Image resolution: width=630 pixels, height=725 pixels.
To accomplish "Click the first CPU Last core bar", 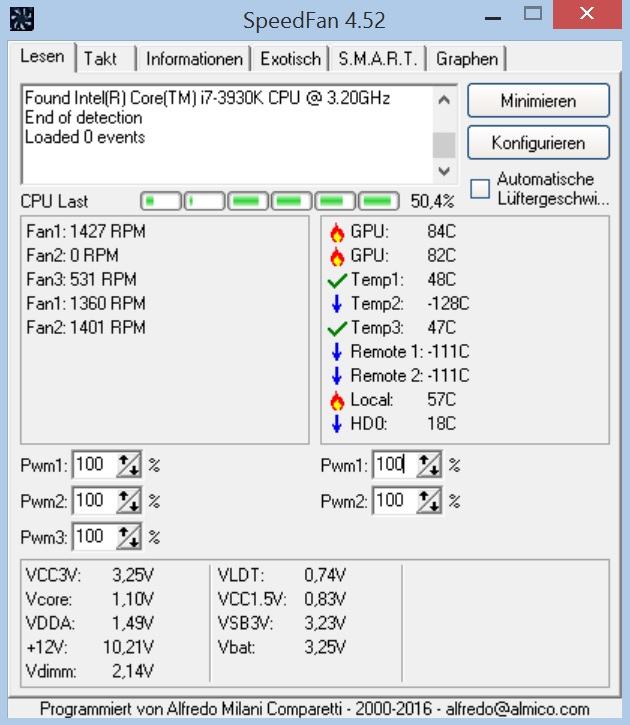I will [x=161, y=201].
